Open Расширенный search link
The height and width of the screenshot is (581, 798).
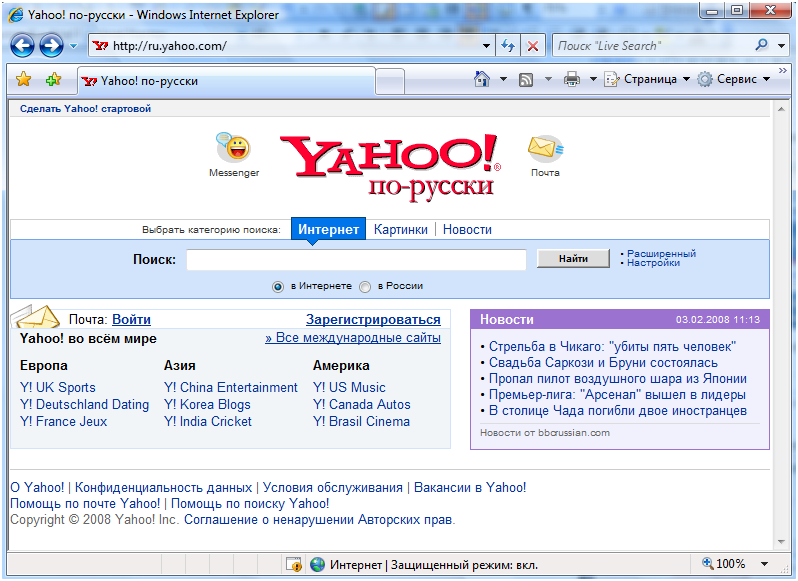[661, 253]
